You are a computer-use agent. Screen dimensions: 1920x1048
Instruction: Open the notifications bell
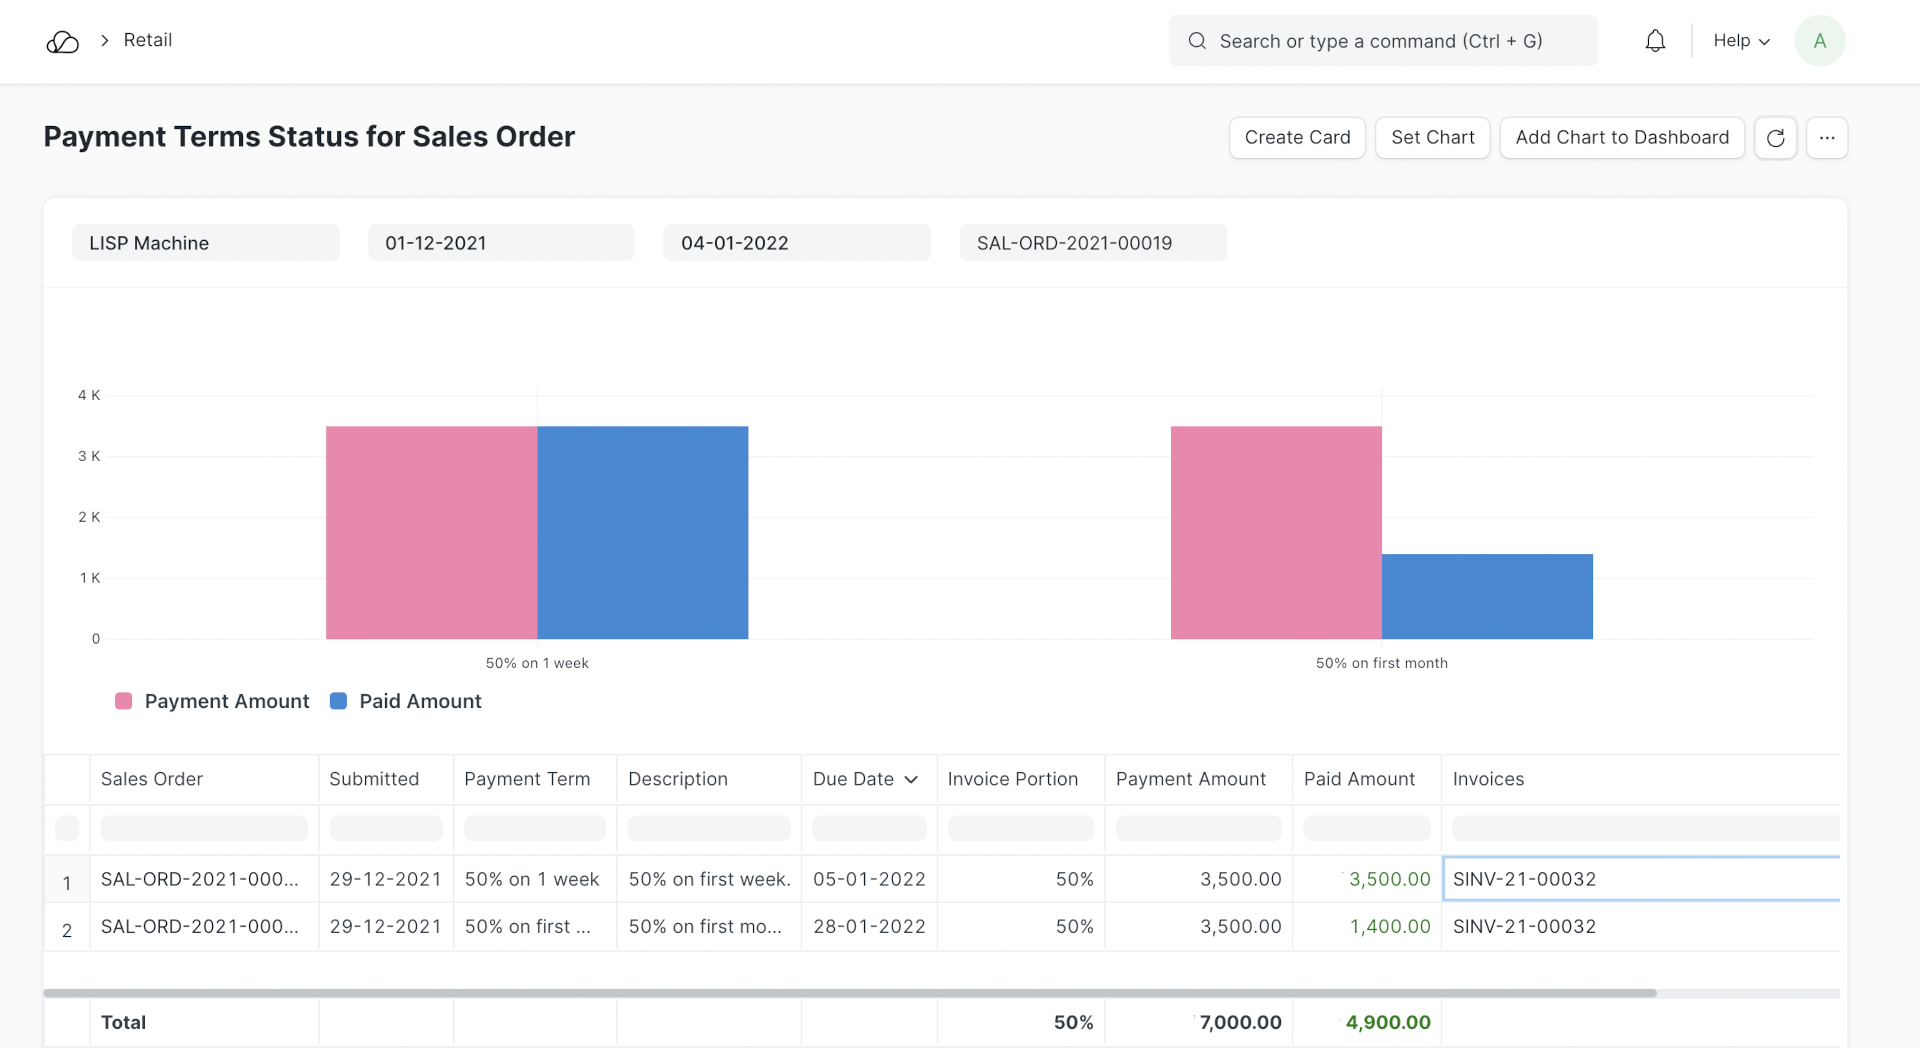coord(1655,41)
